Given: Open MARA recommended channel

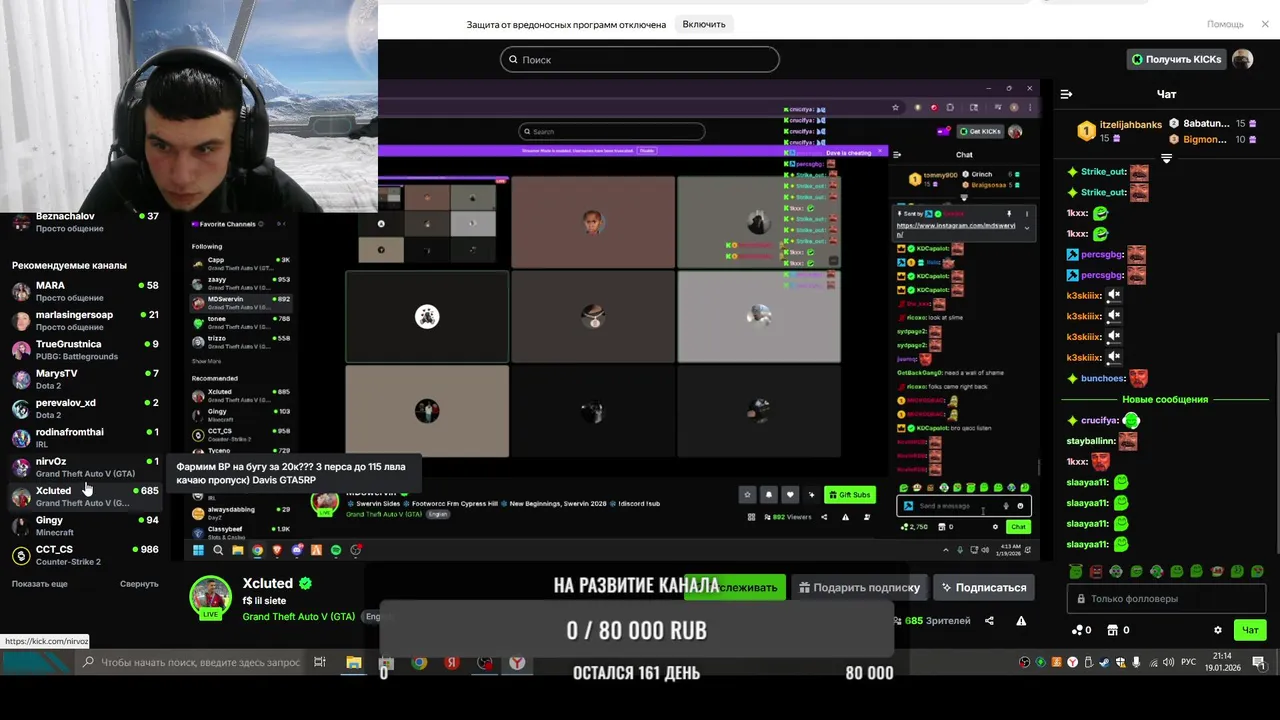Looking at the screenshot, I should [x=85, y=291].
